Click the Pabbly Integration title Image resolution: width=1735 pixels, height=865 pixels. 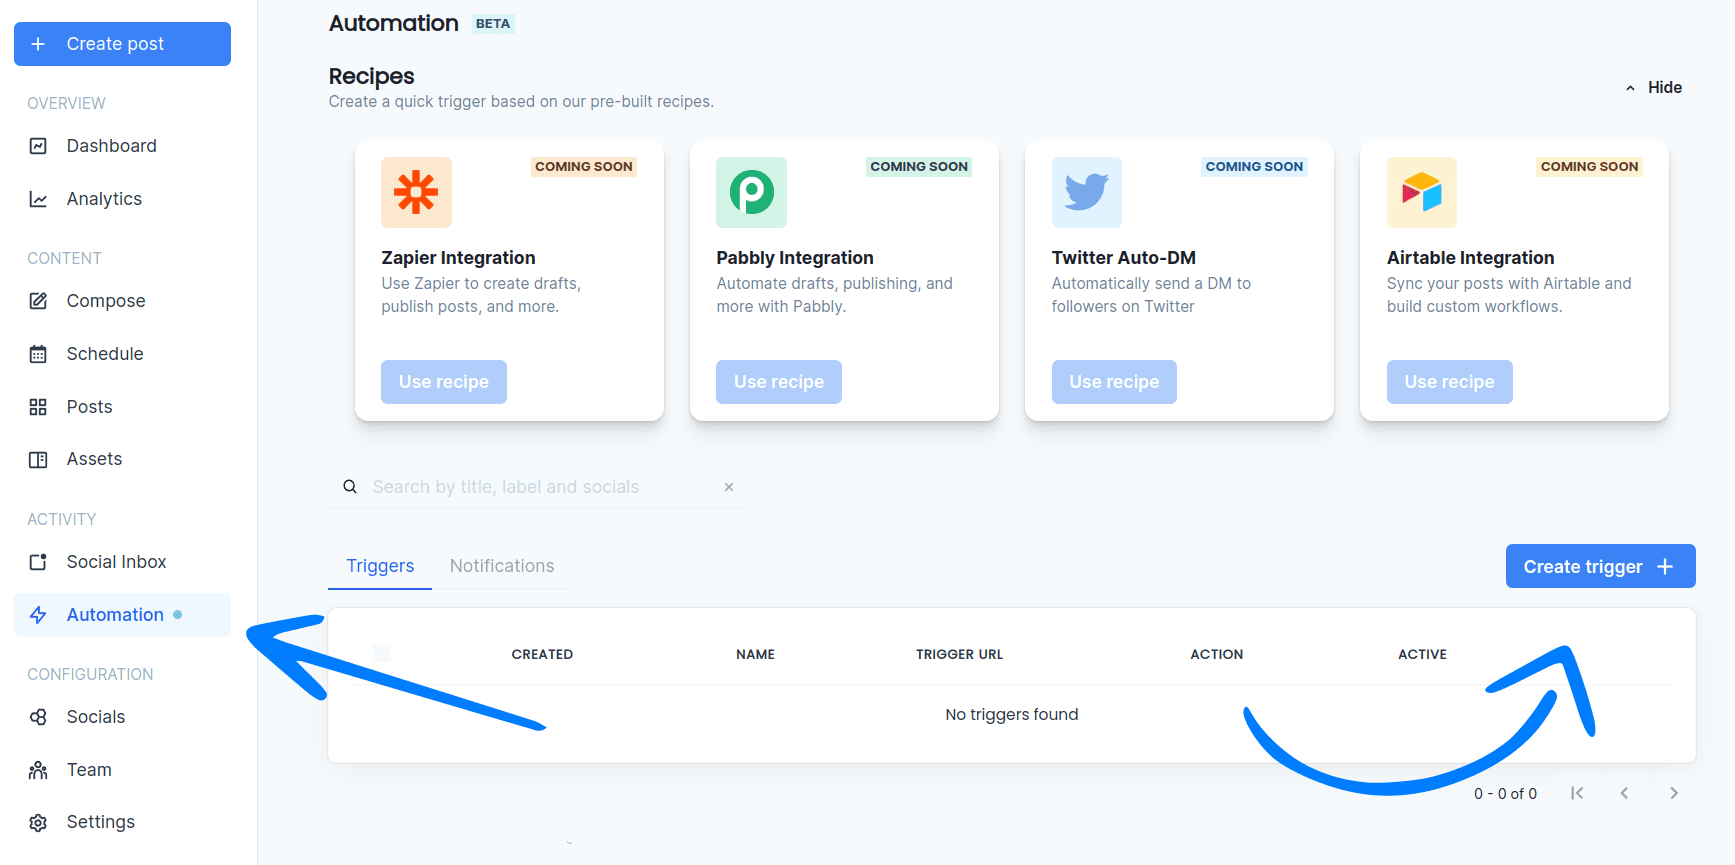coord(795,258)
